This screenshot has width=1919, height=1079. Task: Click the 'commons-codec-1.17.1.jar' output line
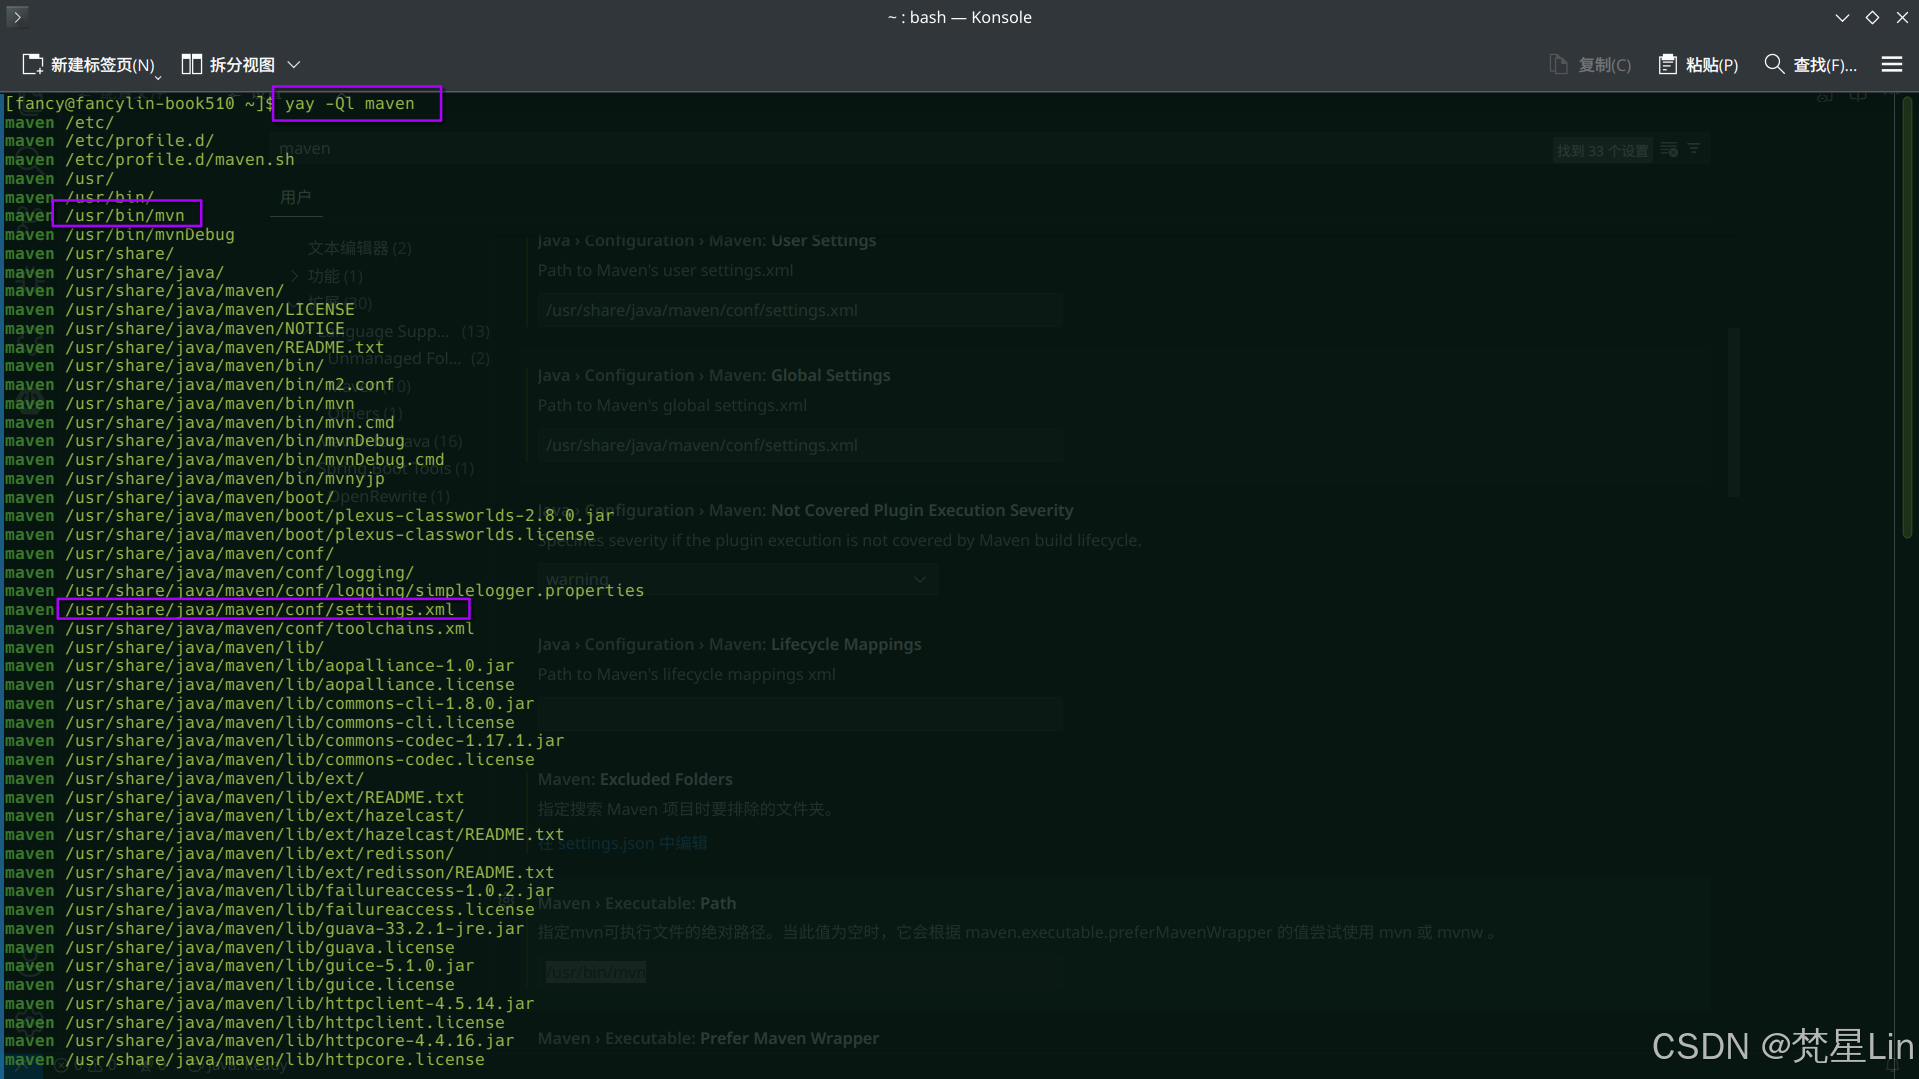[x=315, y=741]
